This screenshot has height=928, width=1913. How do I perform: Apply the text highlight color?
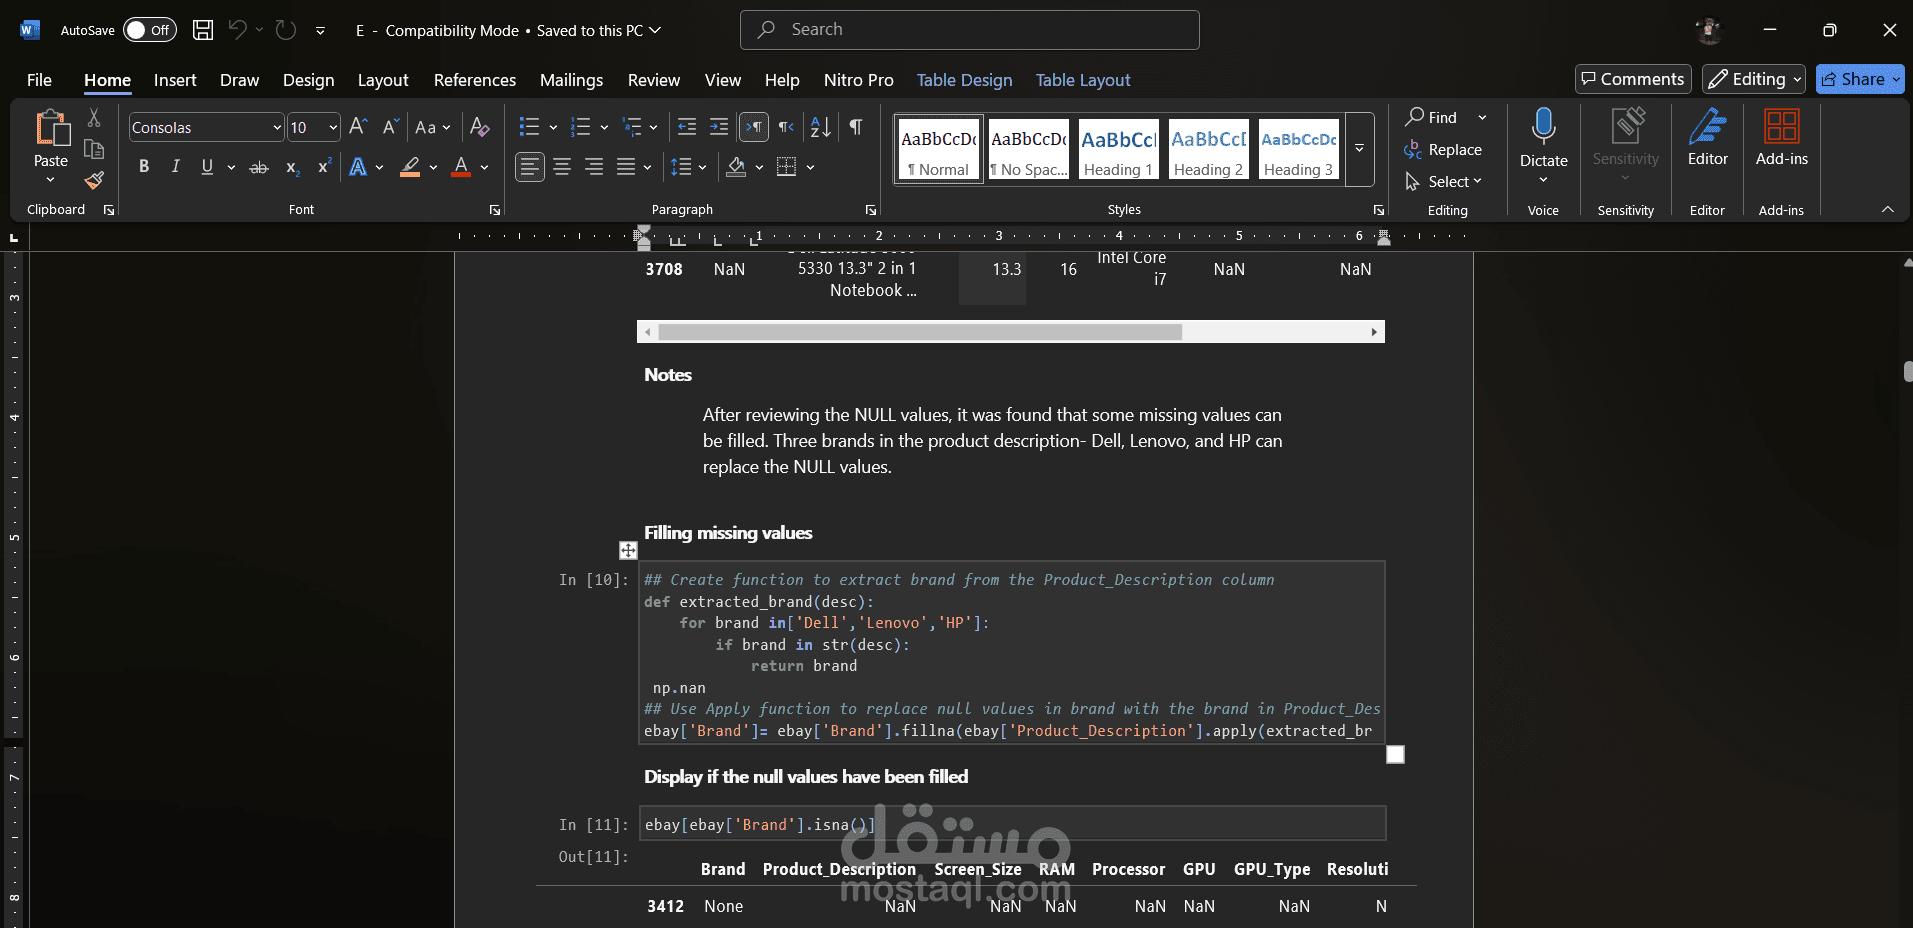(410, 167)
